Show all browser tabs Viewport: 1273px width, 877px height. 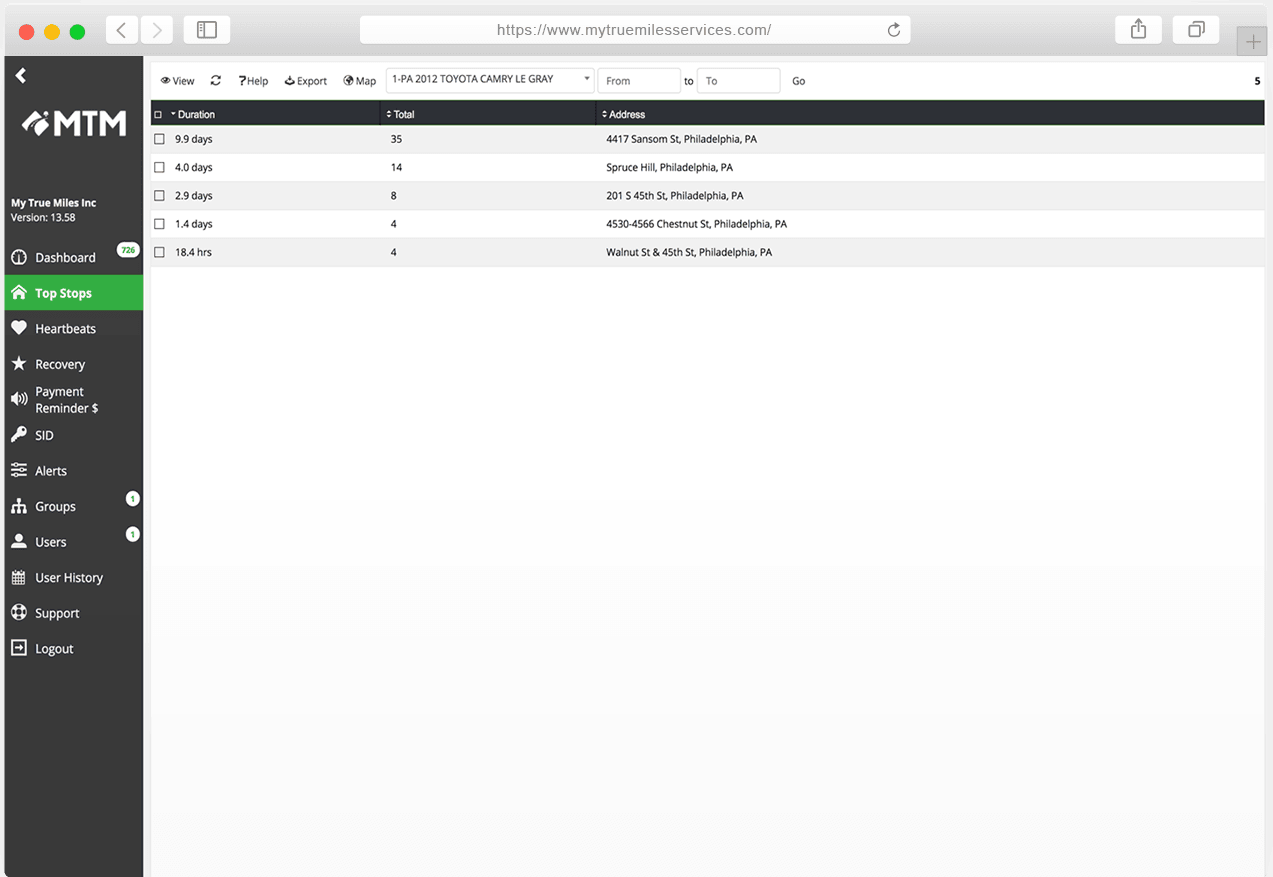point(1196,30)
